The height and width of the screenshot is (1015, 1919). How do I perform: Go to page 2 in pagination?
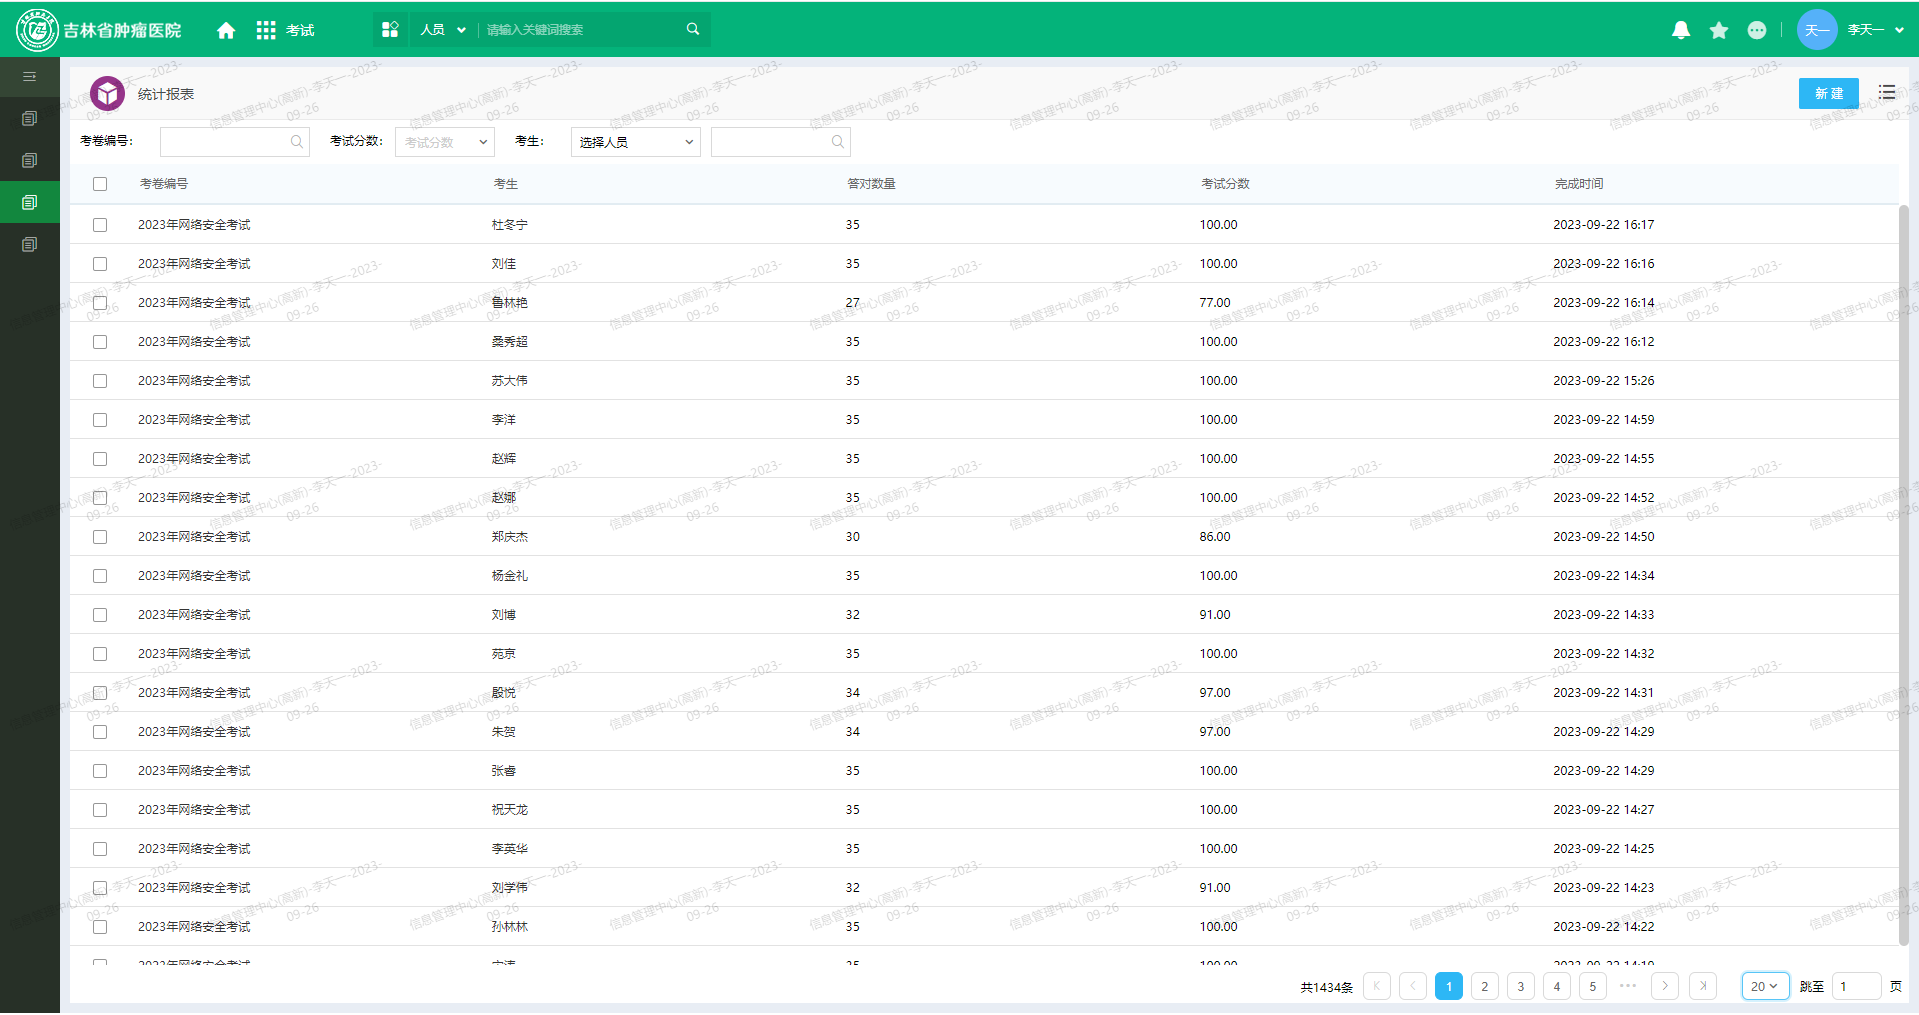[1485, 986]
